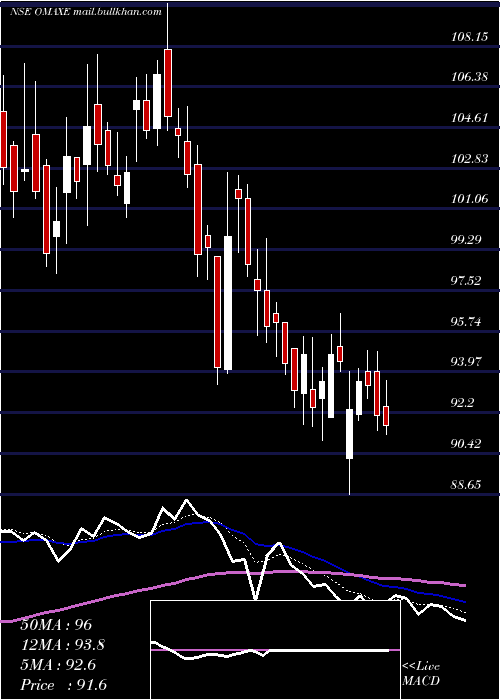Select the 95.74 price axis label

coord(467,321)
